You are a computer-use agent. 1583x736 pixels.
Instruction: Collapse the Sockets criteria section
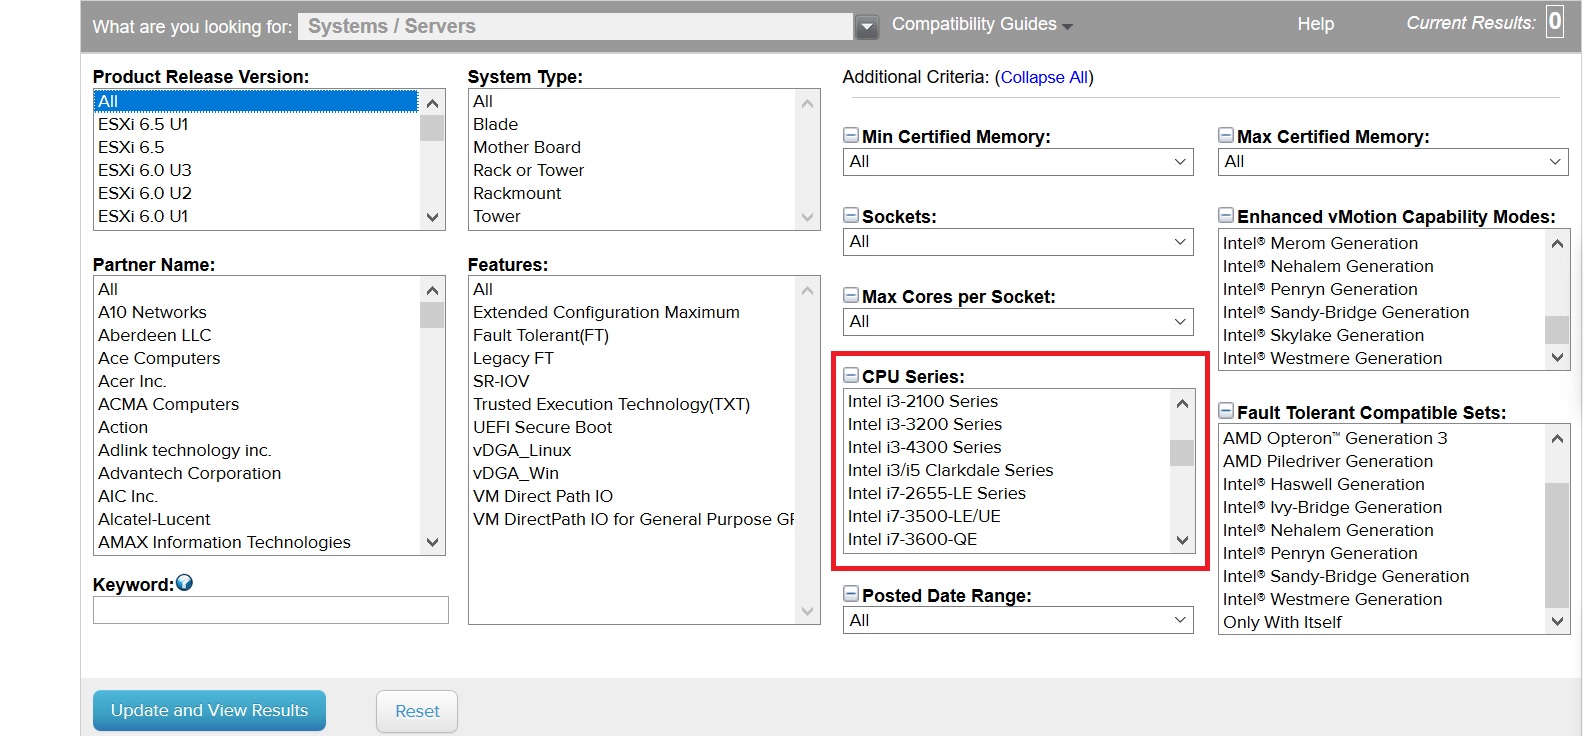click(x=851, y=216)
